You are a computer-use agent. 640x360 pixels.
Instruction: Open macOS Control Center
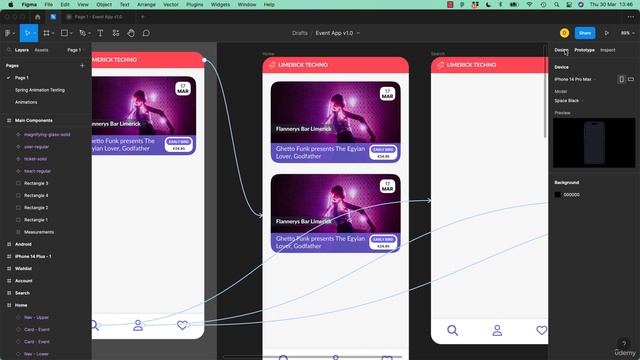click(x=569, y=4)
